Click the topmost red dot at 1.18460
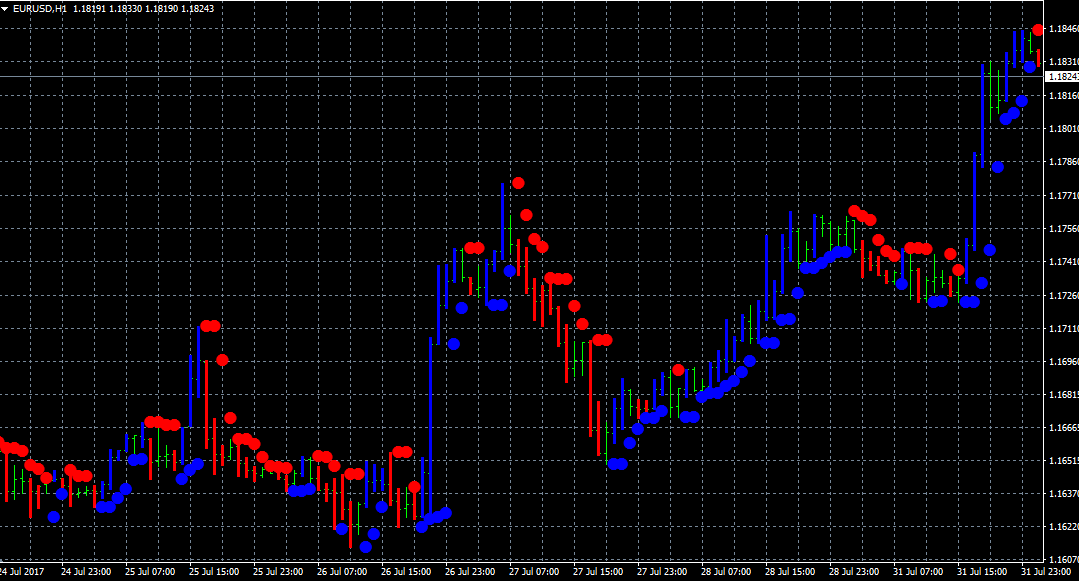The height and width of the screenshot is (581, 1079). point(1038,30)
